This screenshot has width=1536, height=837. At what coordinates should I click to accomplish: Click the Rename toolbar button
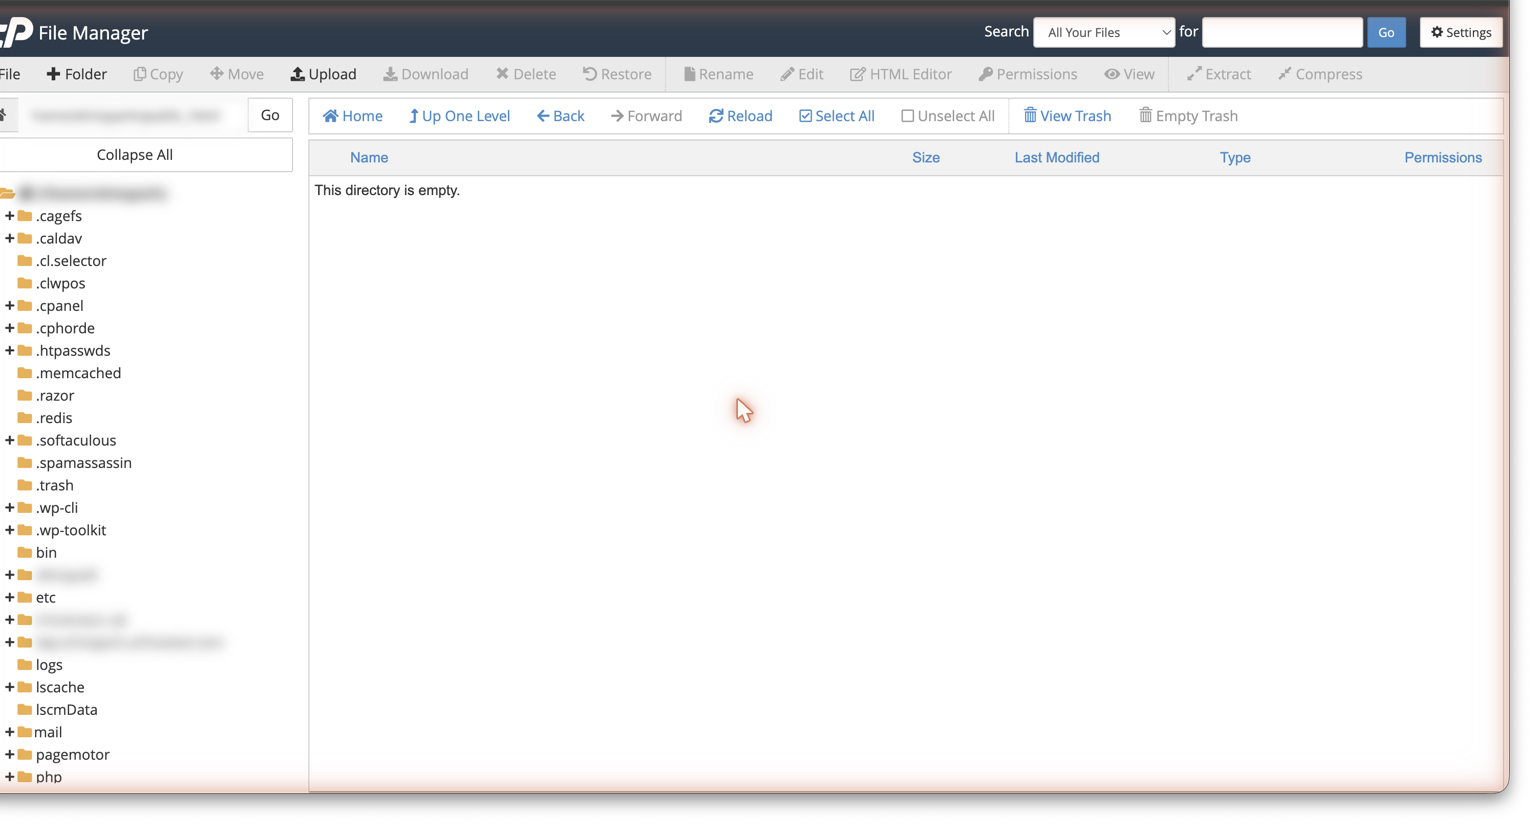click(718, 74)
